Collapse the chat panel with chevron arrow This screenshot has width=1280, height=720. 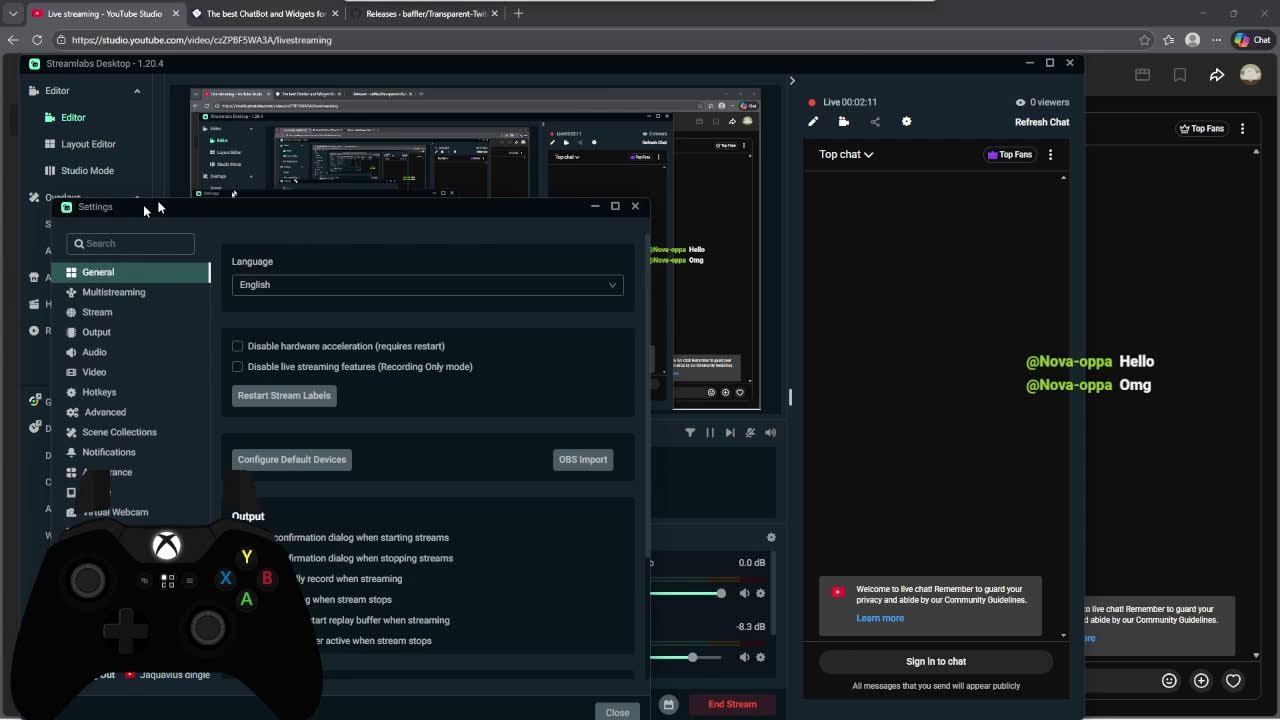pos(792,81)
